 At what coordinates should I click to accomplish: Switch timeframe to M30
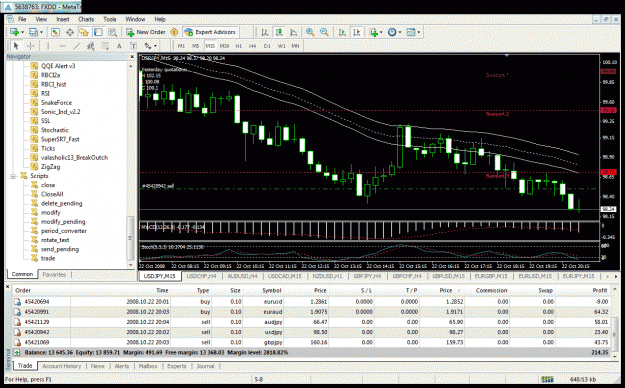[224, 46]
